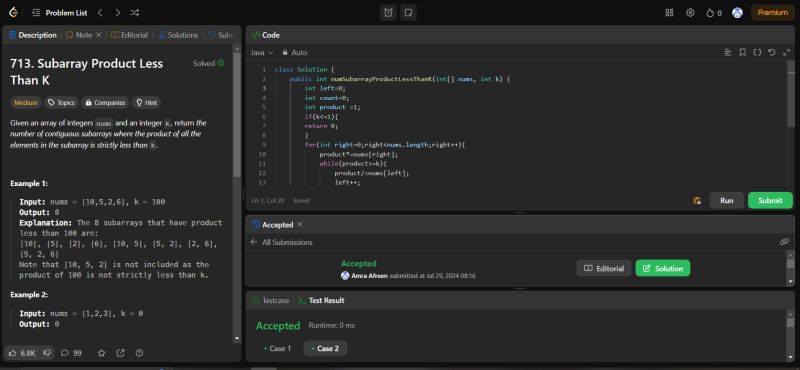Open the layout manager icon
800x370 pixels.
(x=669, y=13)
